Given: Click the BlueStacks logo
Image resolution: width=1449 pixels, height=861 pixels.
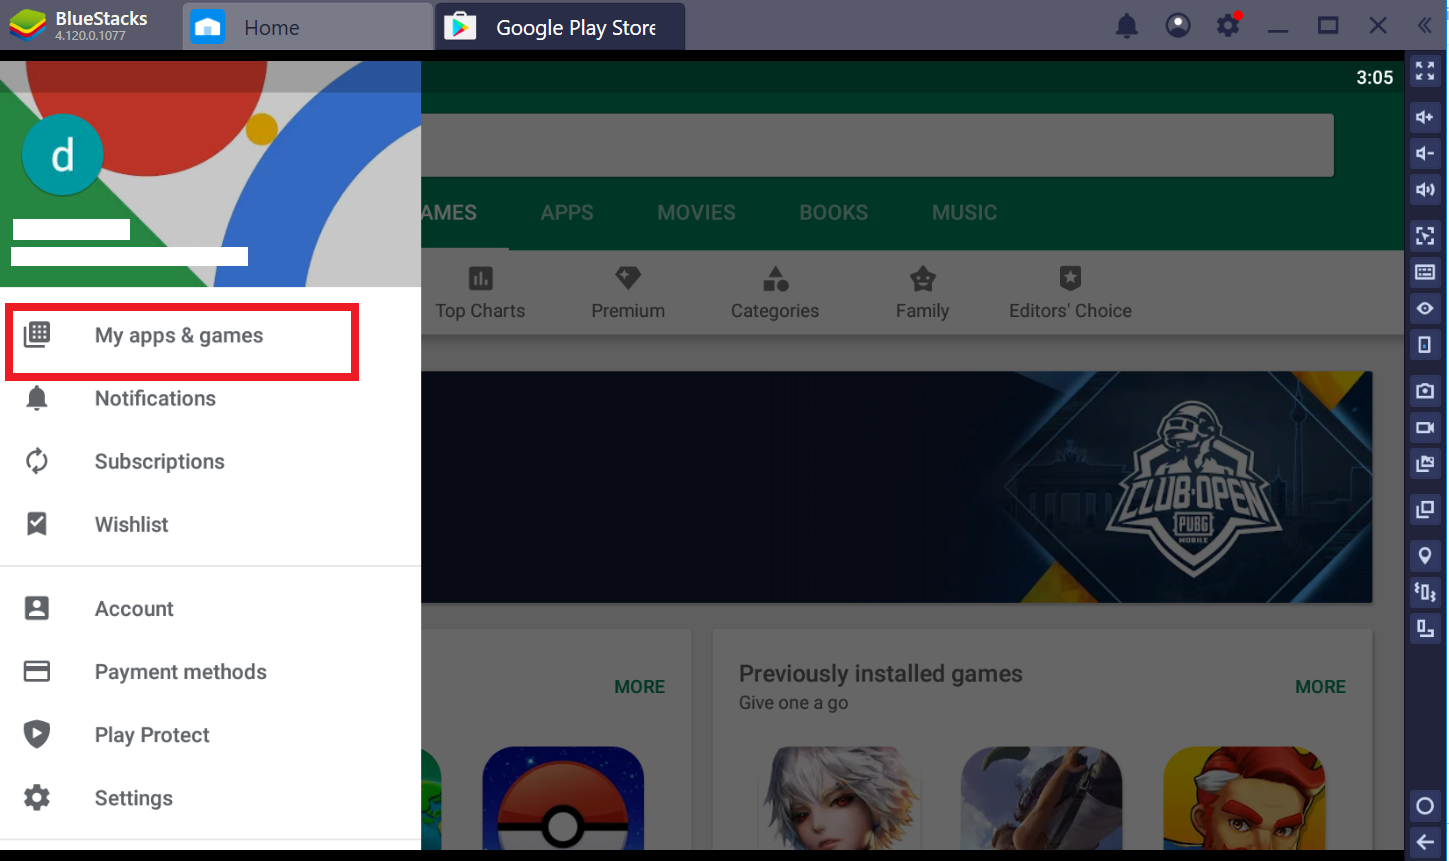Looking at the screenshot, I should (x=27, y=25).
